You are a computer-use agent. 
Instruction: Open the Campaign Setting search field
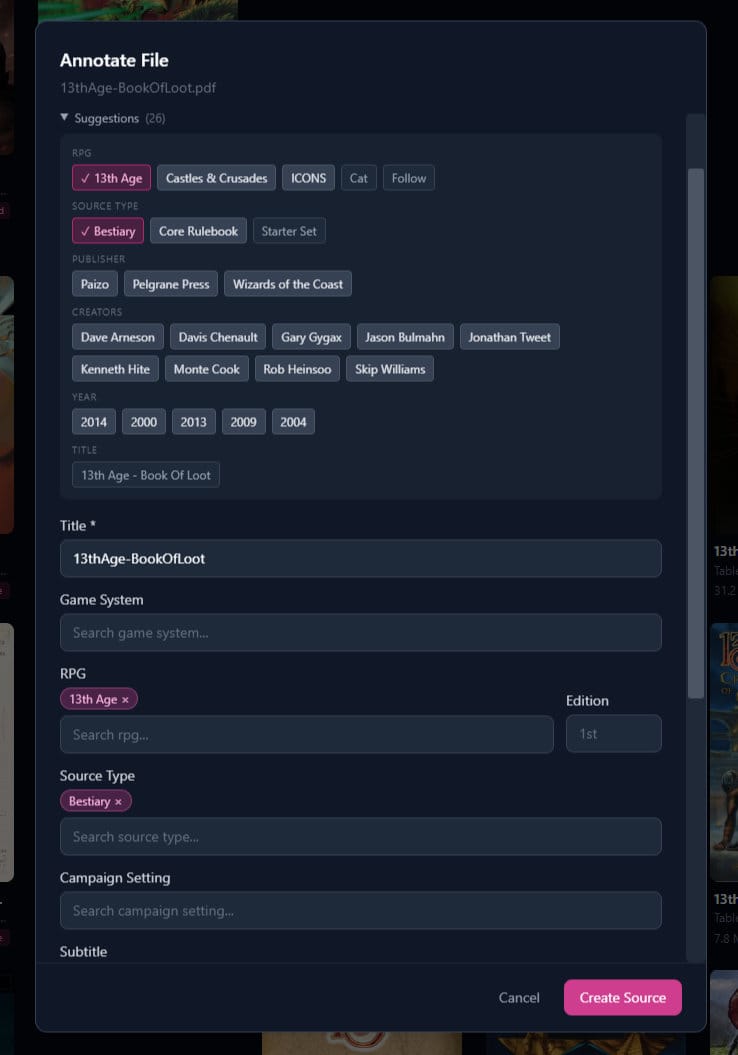(x=360, y=910)
